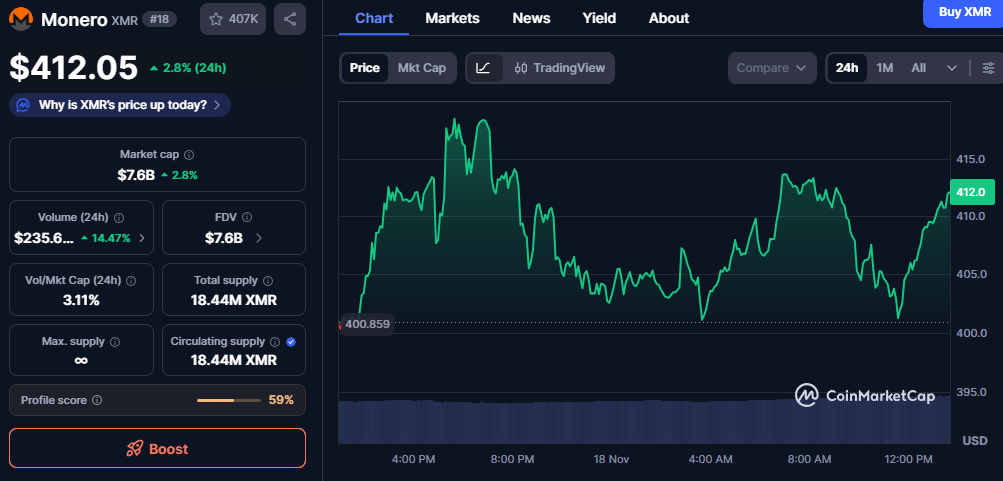Viewport: 1003px width, 481px height.
Task: Click the Buy XMR button
Action: pos(964,11)
